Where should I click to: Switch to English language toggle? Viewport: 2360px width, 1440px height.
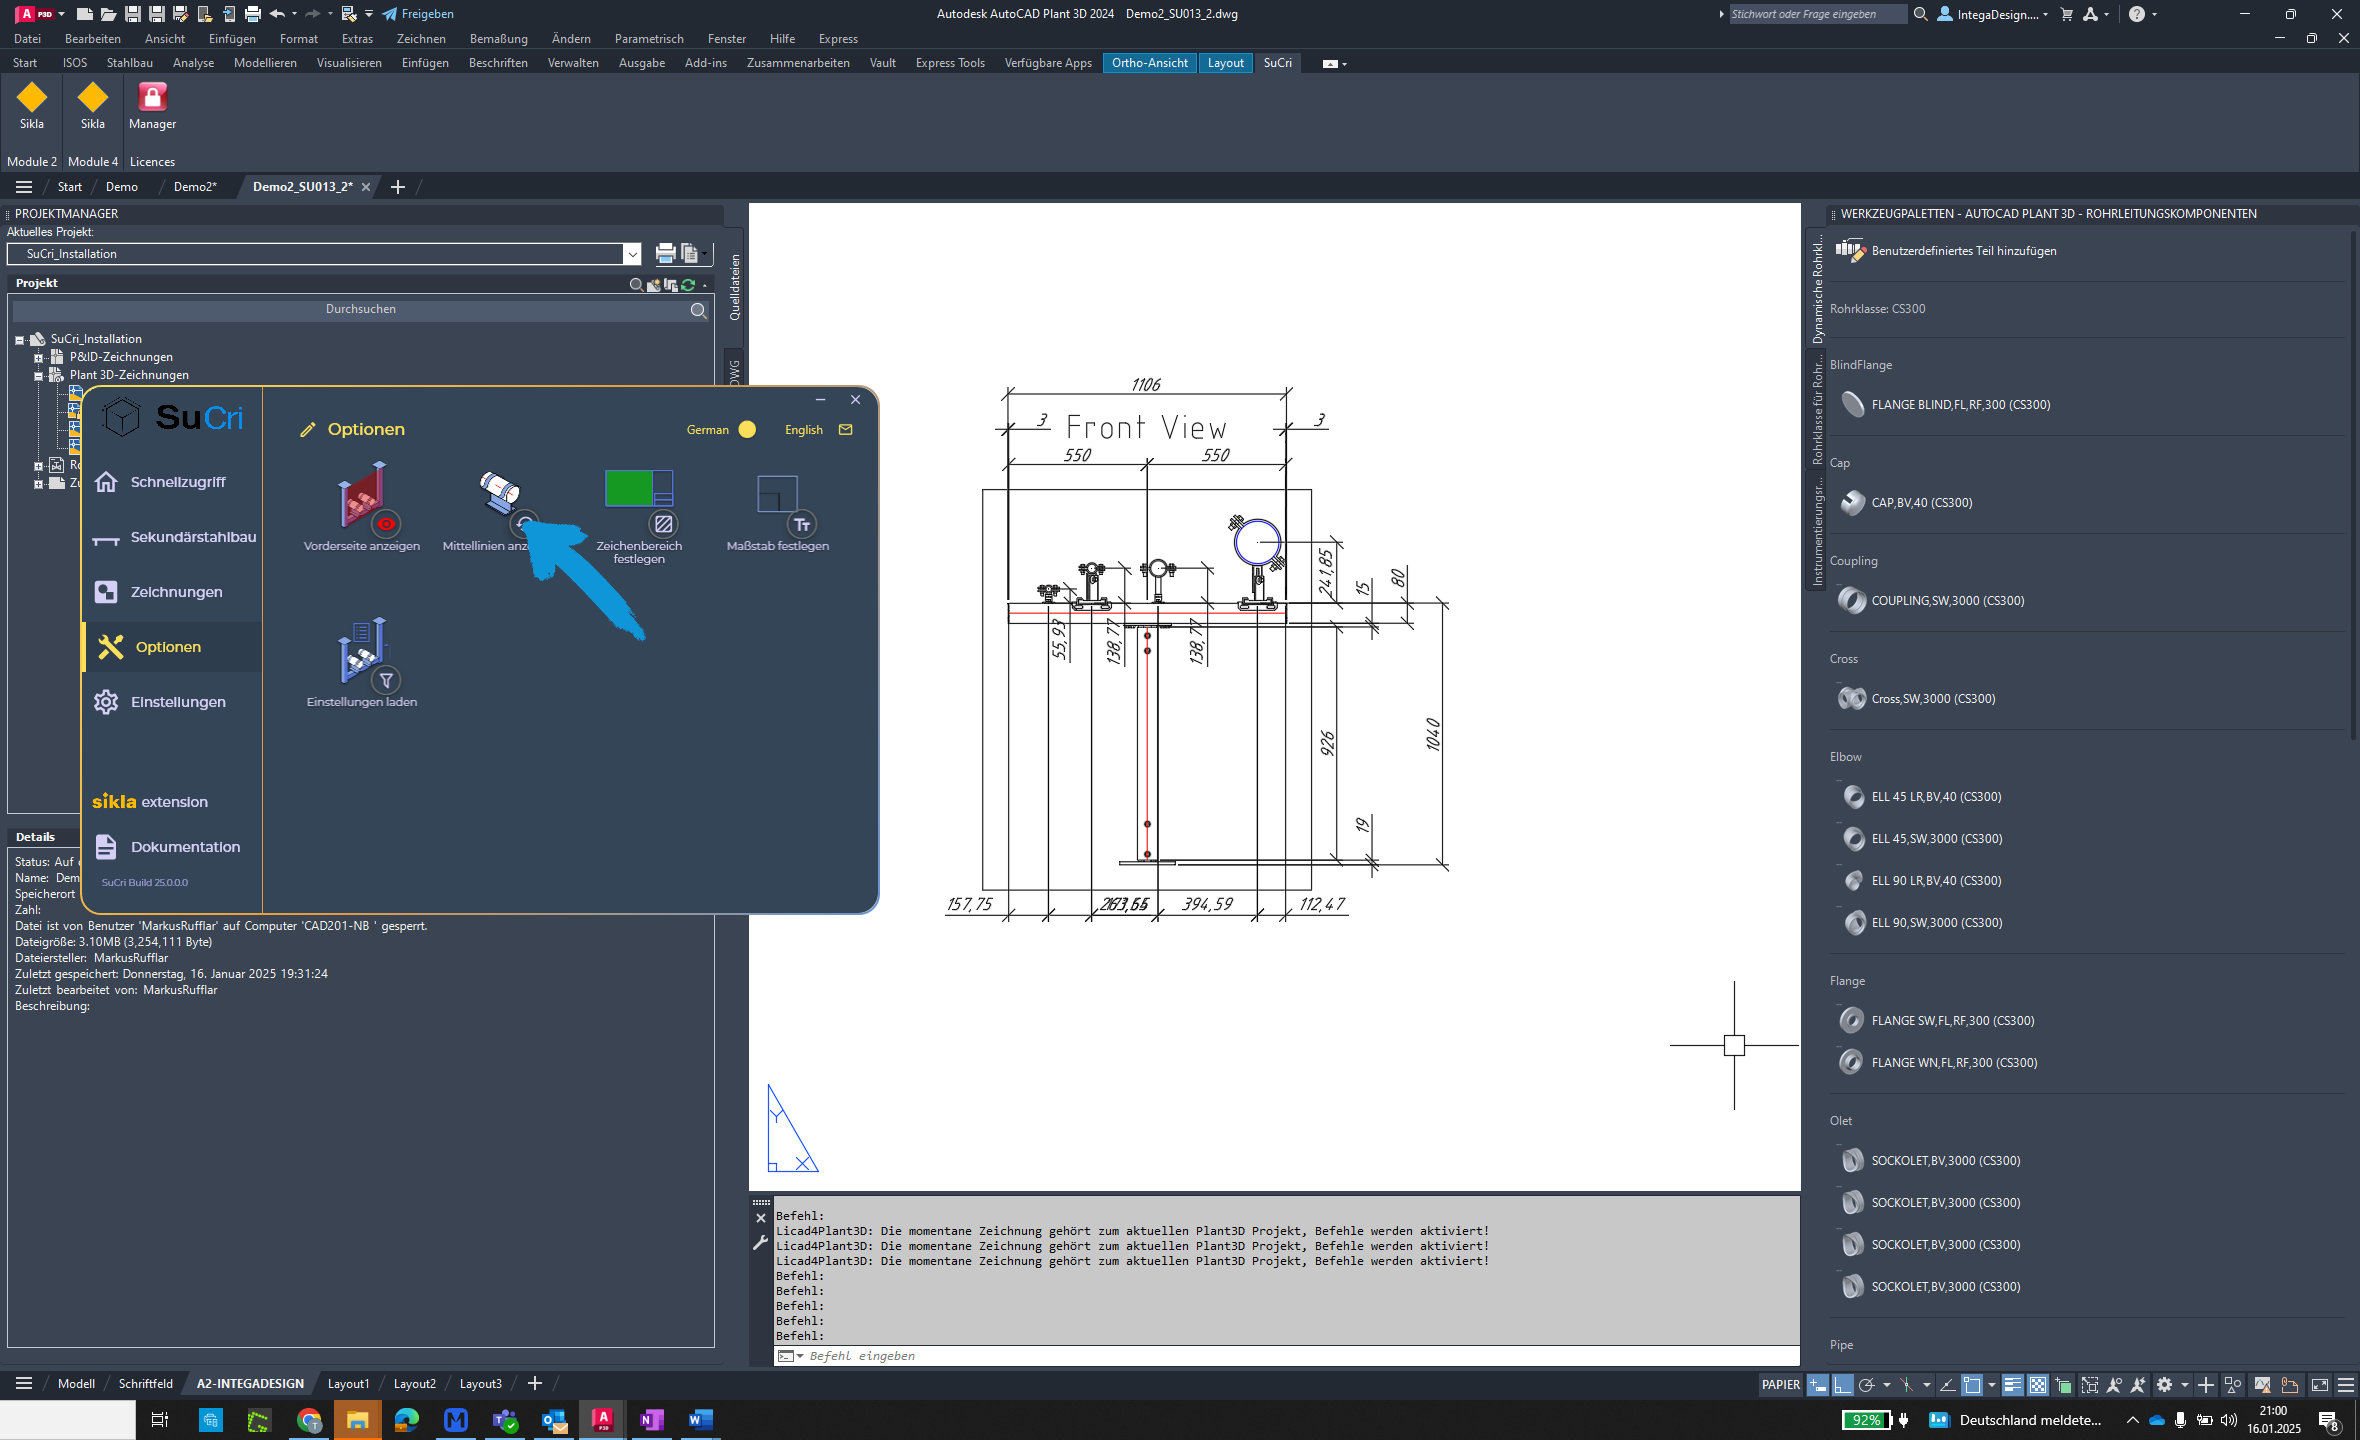tap(802, 428)
